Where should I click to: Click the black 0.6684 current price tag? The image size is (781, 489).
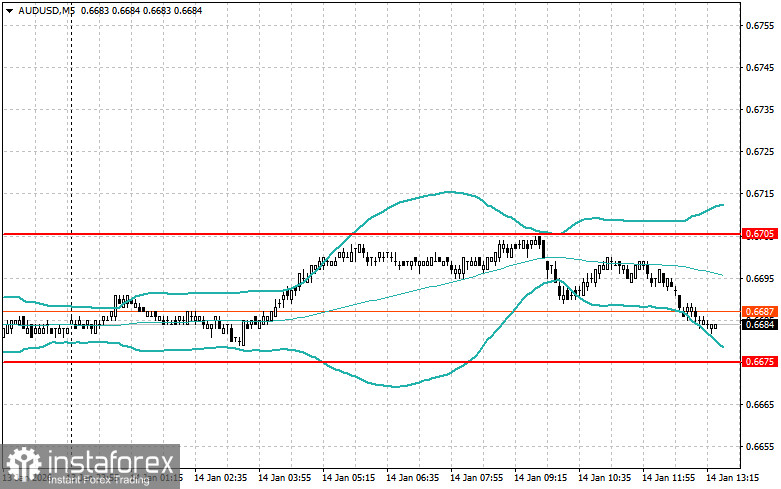[759, 325]
